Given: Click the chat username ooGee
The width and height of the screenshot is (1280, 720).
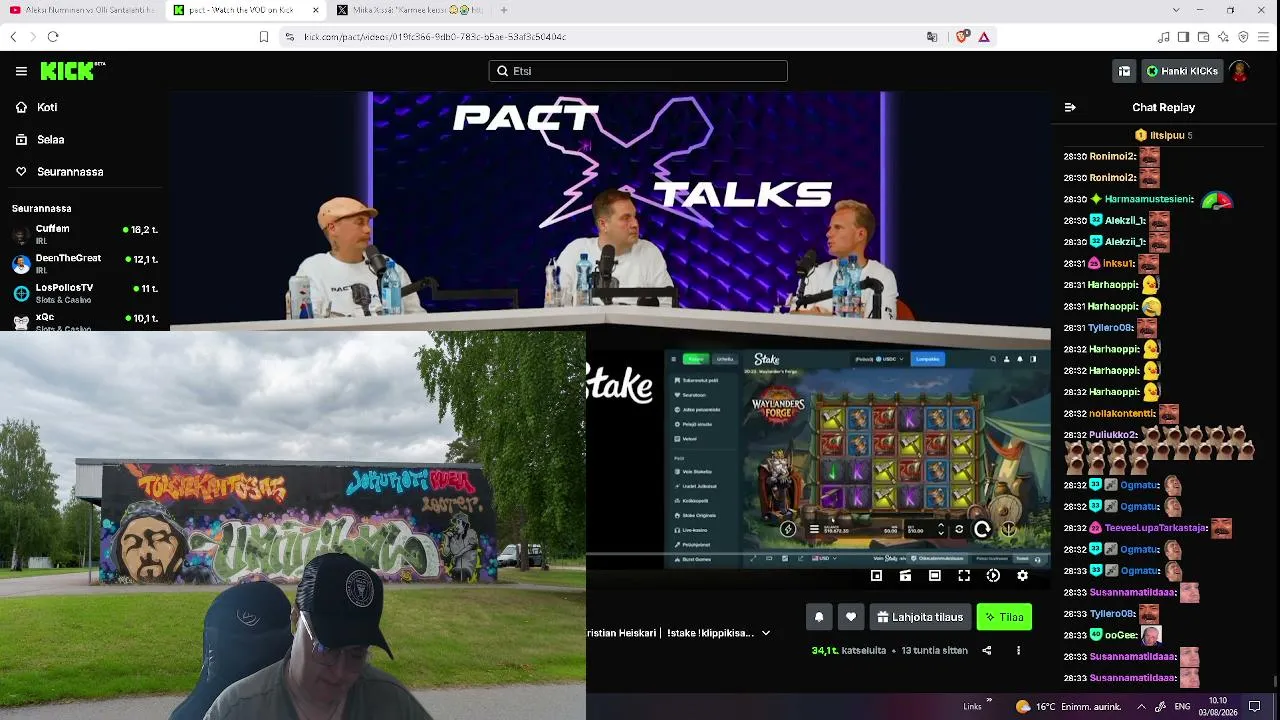Looking at the screenshot, I should [x=1120, y=635].
